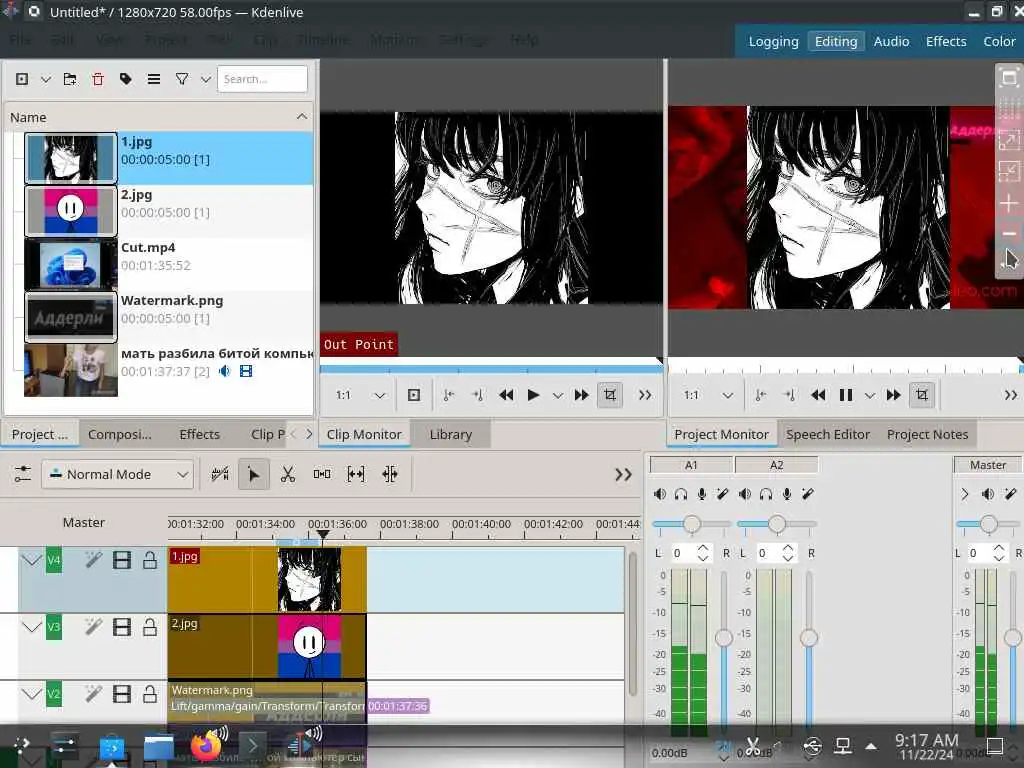Hide video on track V4

[121, 560]
